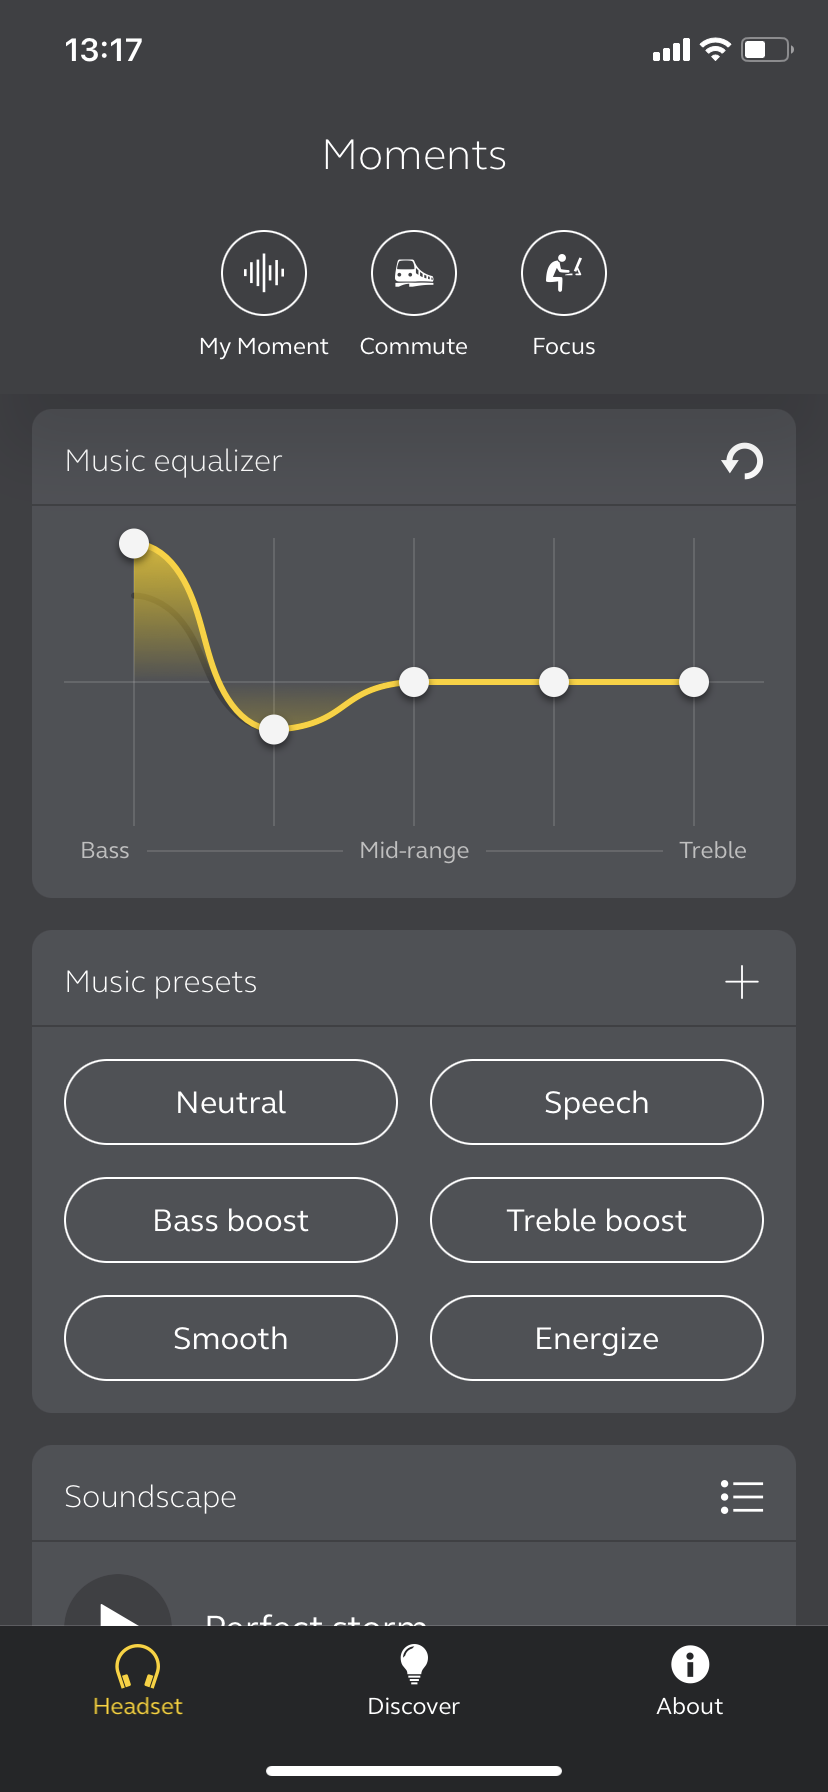Screen dimensions: 828x1792
Task: Go to the Headset tab
Action: click(138, 1680)
